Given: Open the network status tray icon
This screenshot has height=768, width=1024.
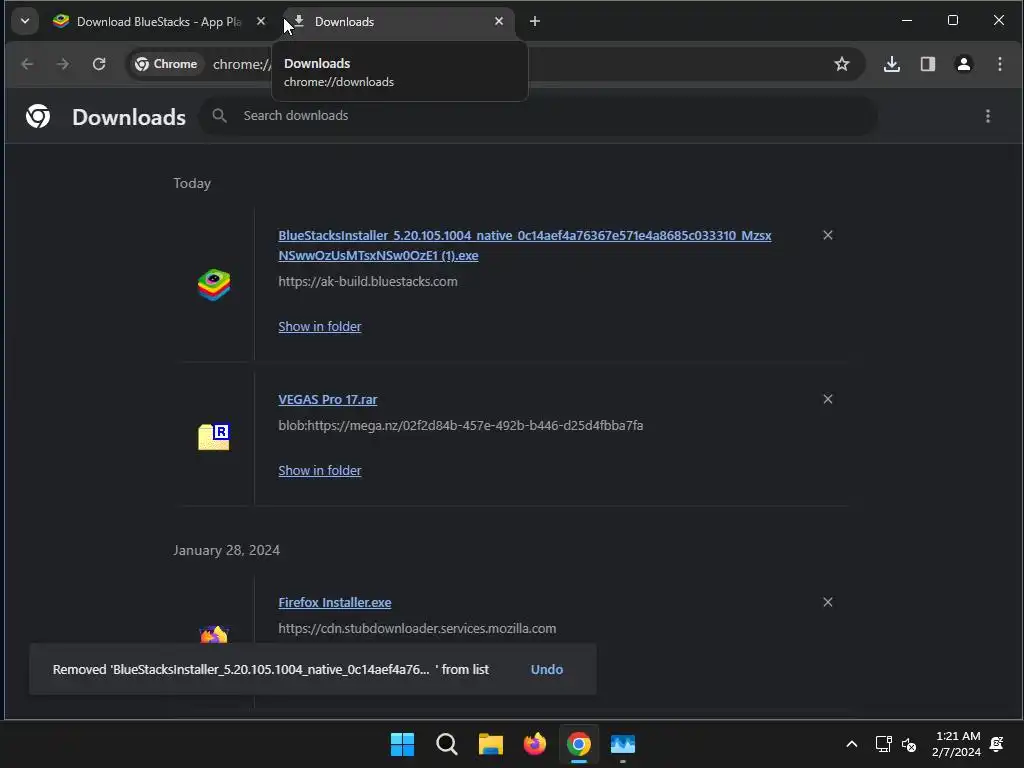Looking at the screenshot, I should 884,744.
